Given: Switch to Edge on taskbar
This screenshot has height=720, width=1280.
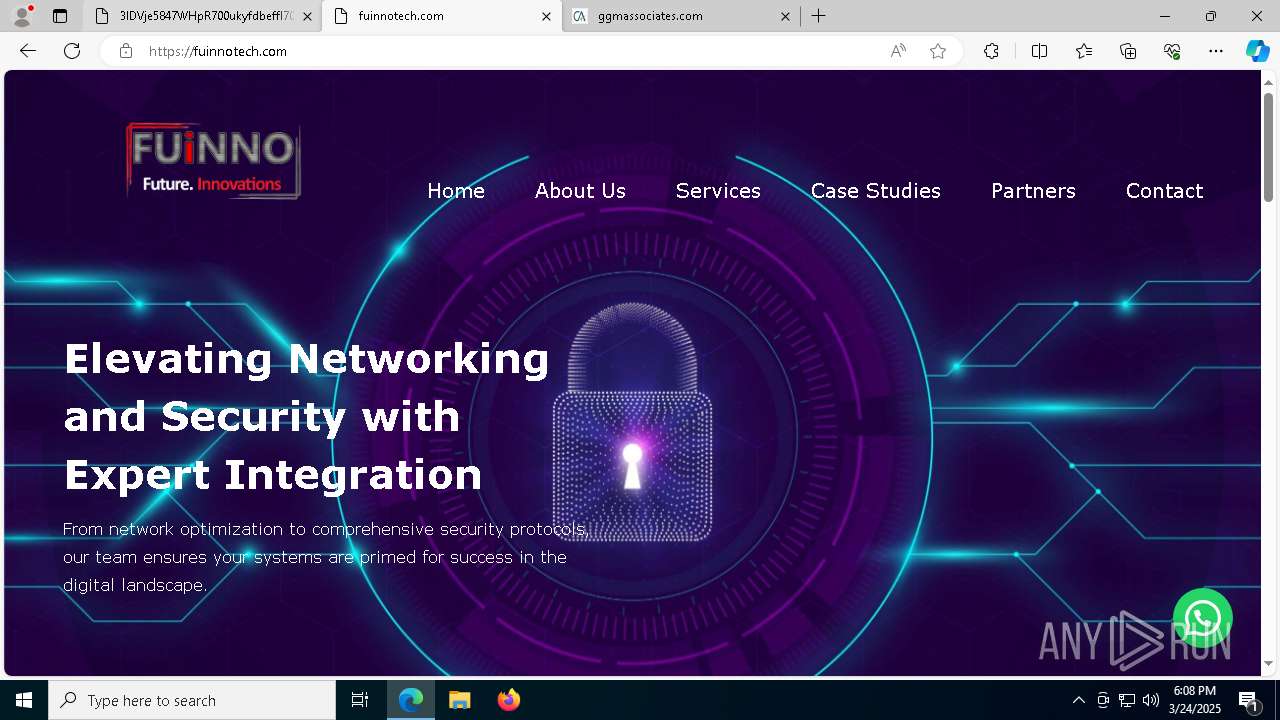Looking at the screenshot, I should 411,700.
